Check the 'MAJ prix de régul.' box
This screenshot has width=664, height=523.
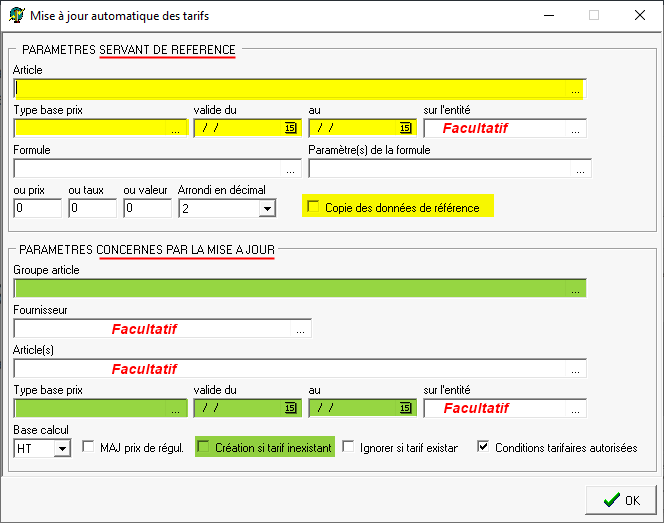[x=88, y=447]
